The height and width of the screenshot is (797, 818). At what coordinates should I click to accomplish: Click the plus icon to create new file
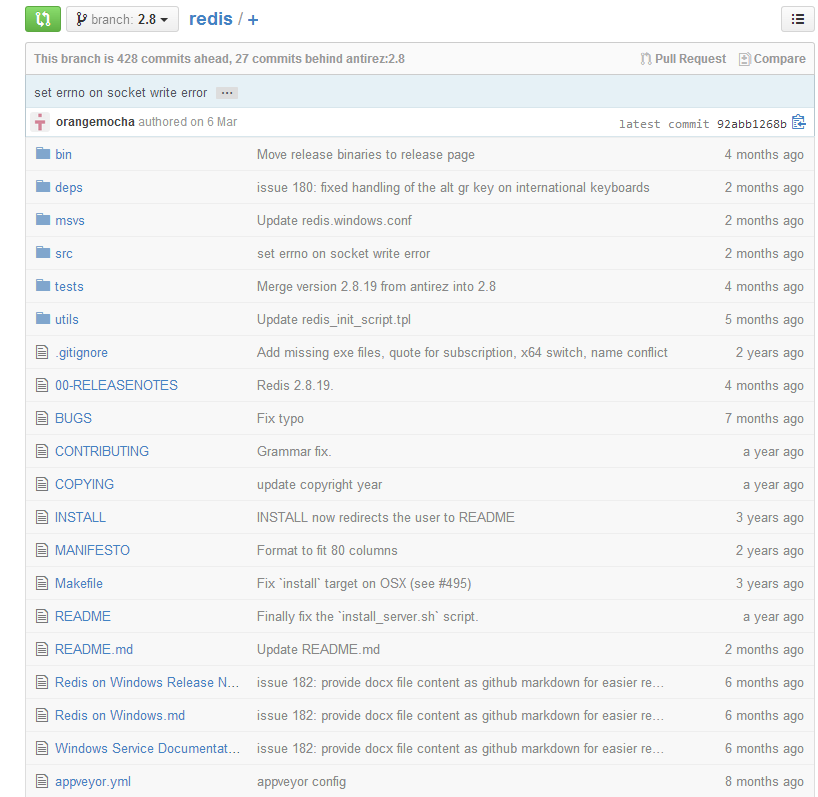click(253, 20)
